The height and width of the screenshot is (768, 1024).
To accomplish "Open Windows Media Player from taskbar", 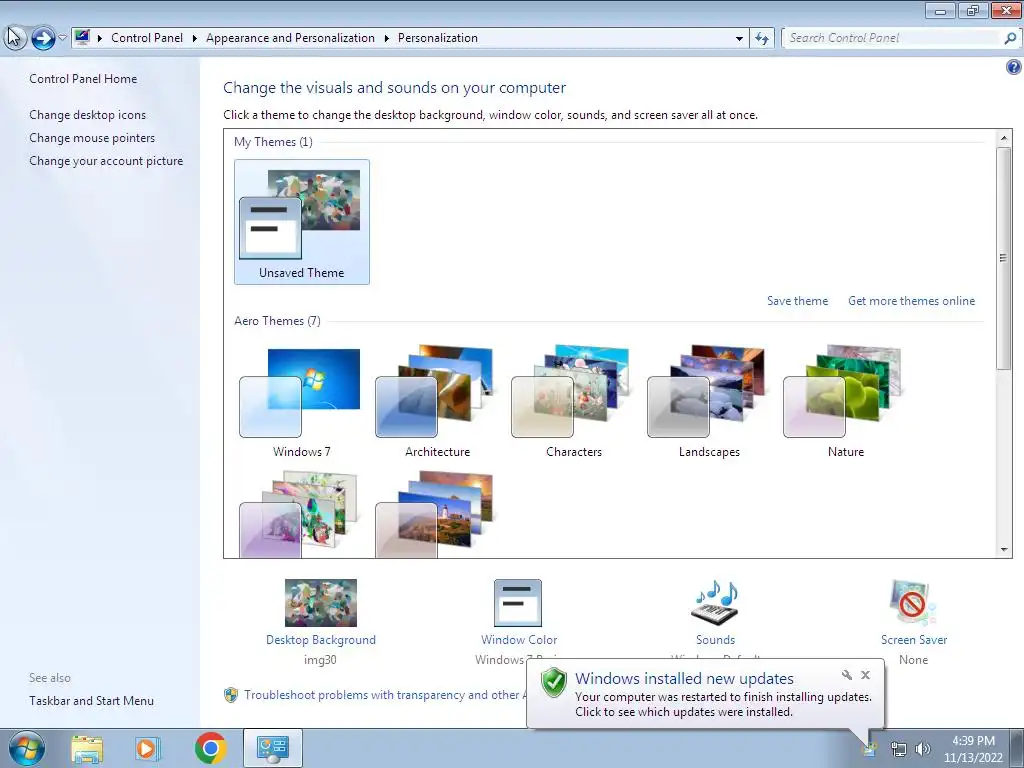I will [147, 749].
